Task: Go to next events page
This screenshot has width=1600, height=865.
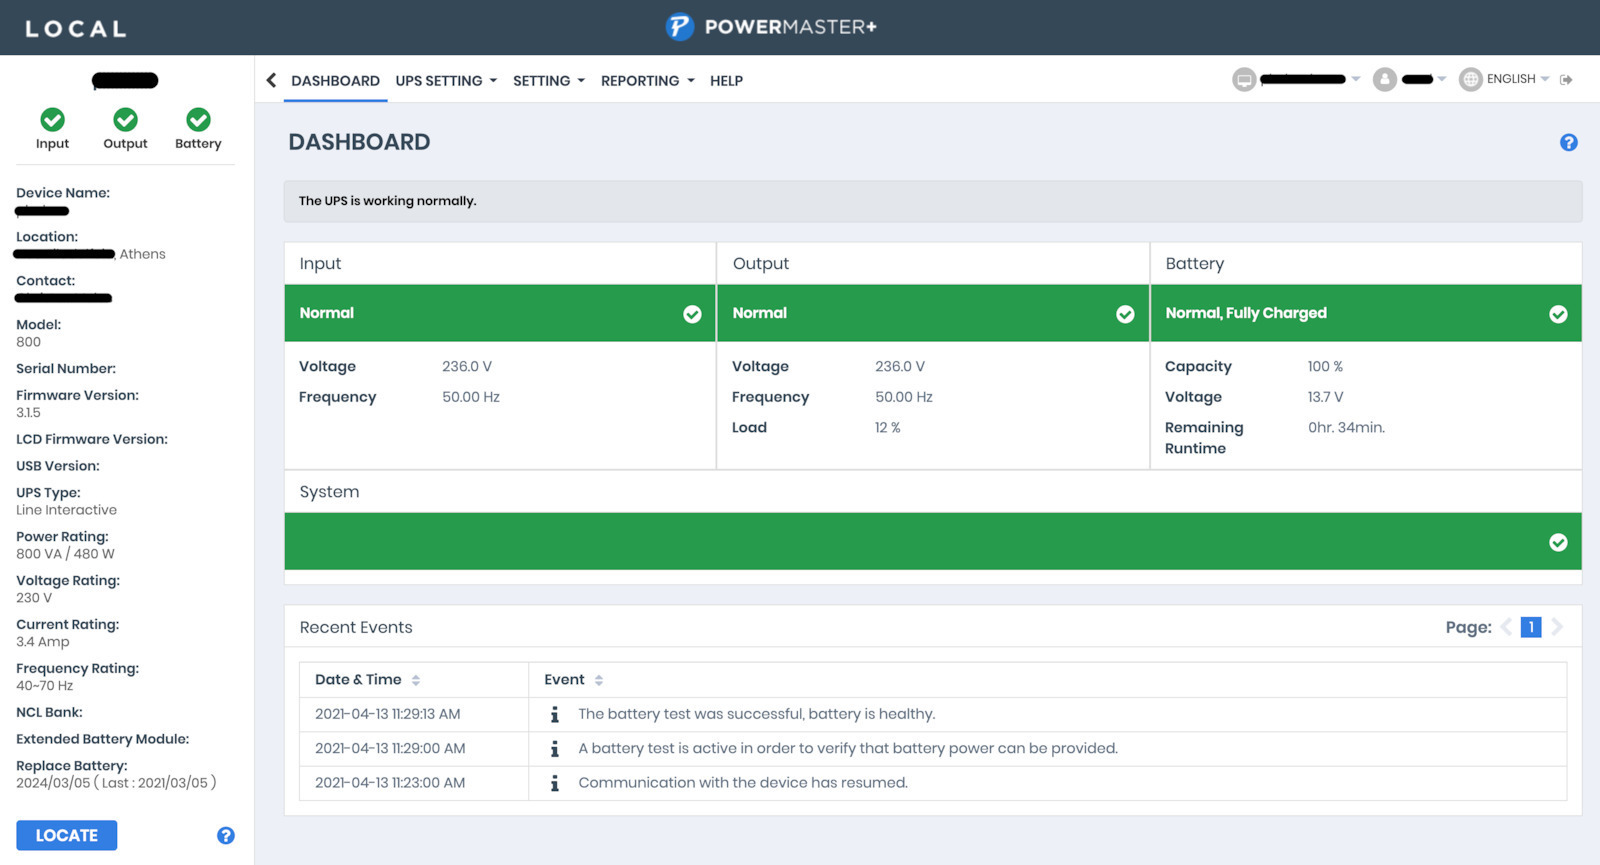Action: 1557,627
